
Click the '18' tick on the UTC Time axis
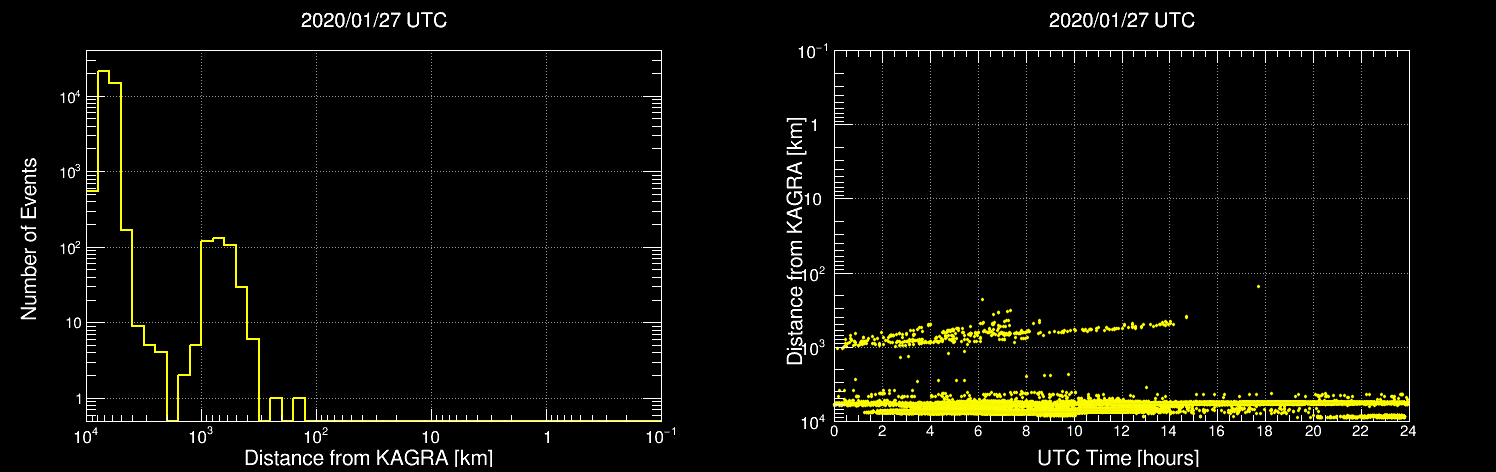coord(1265,431)
